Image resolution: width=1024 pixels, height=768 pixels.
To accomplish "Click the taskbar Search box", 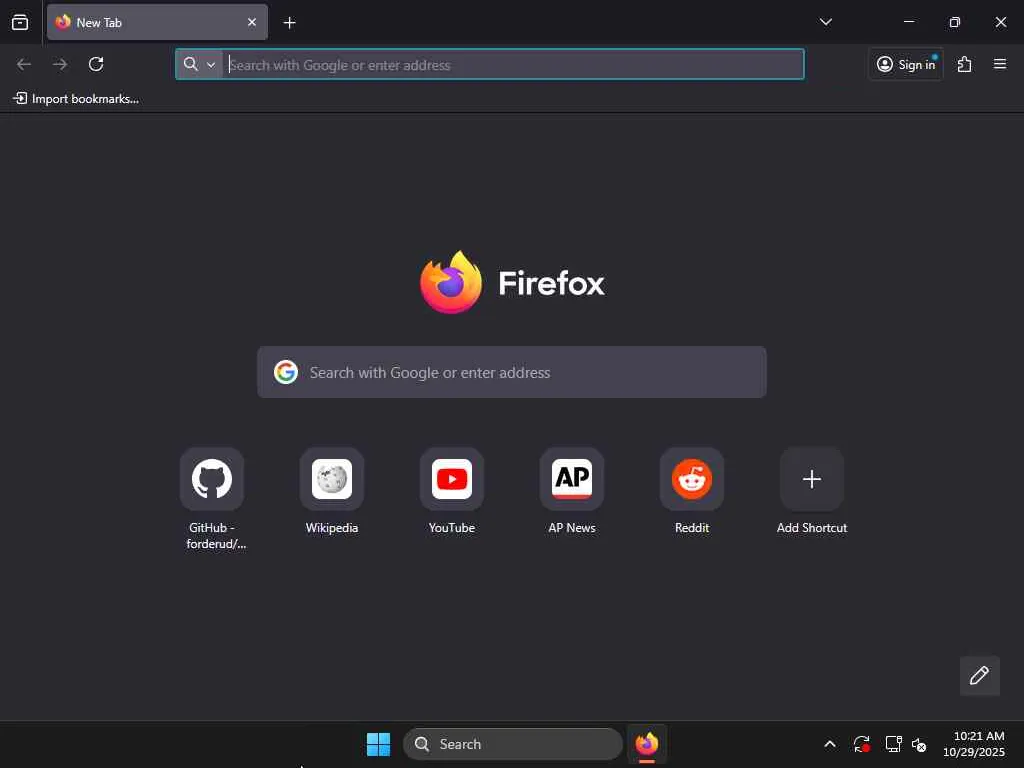I will [513, 744].
